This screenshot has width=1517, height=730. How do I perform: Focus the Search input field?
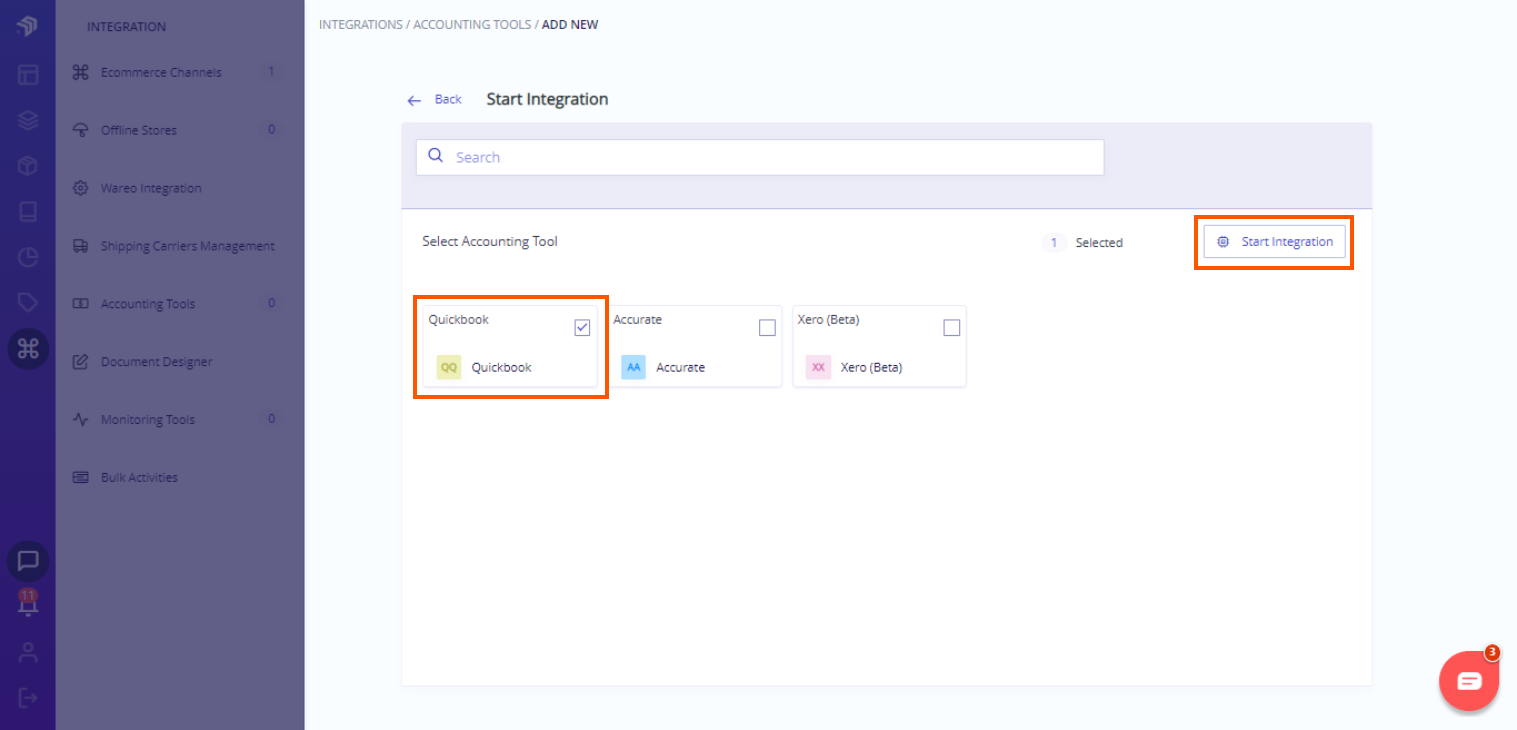tap(760, 157)
